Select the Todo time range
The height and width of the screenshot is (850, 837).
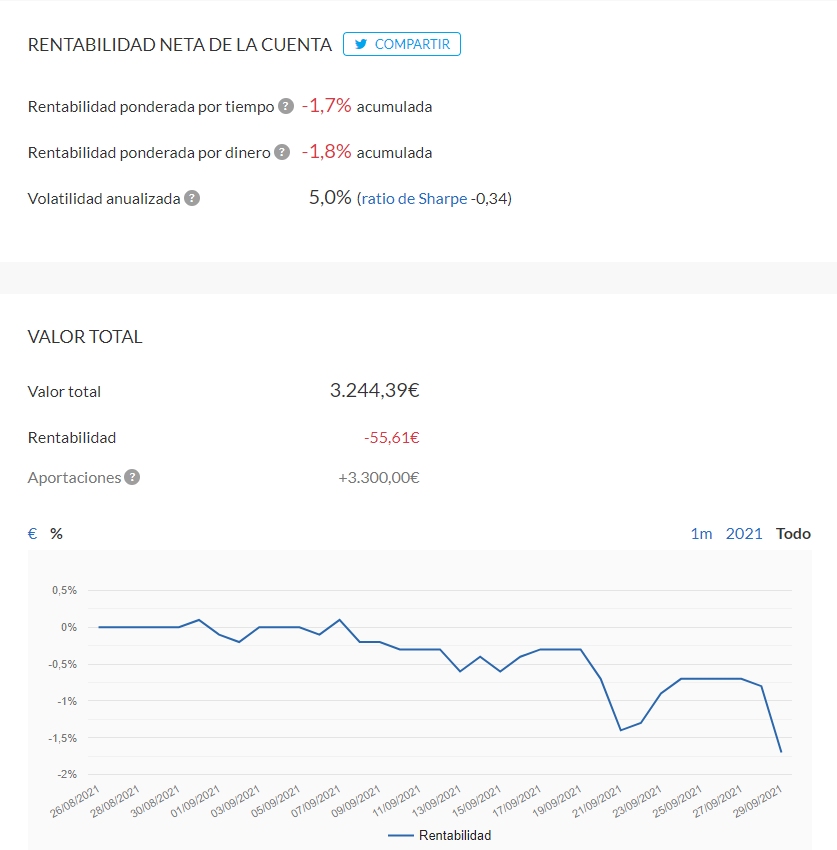(793, 534)
